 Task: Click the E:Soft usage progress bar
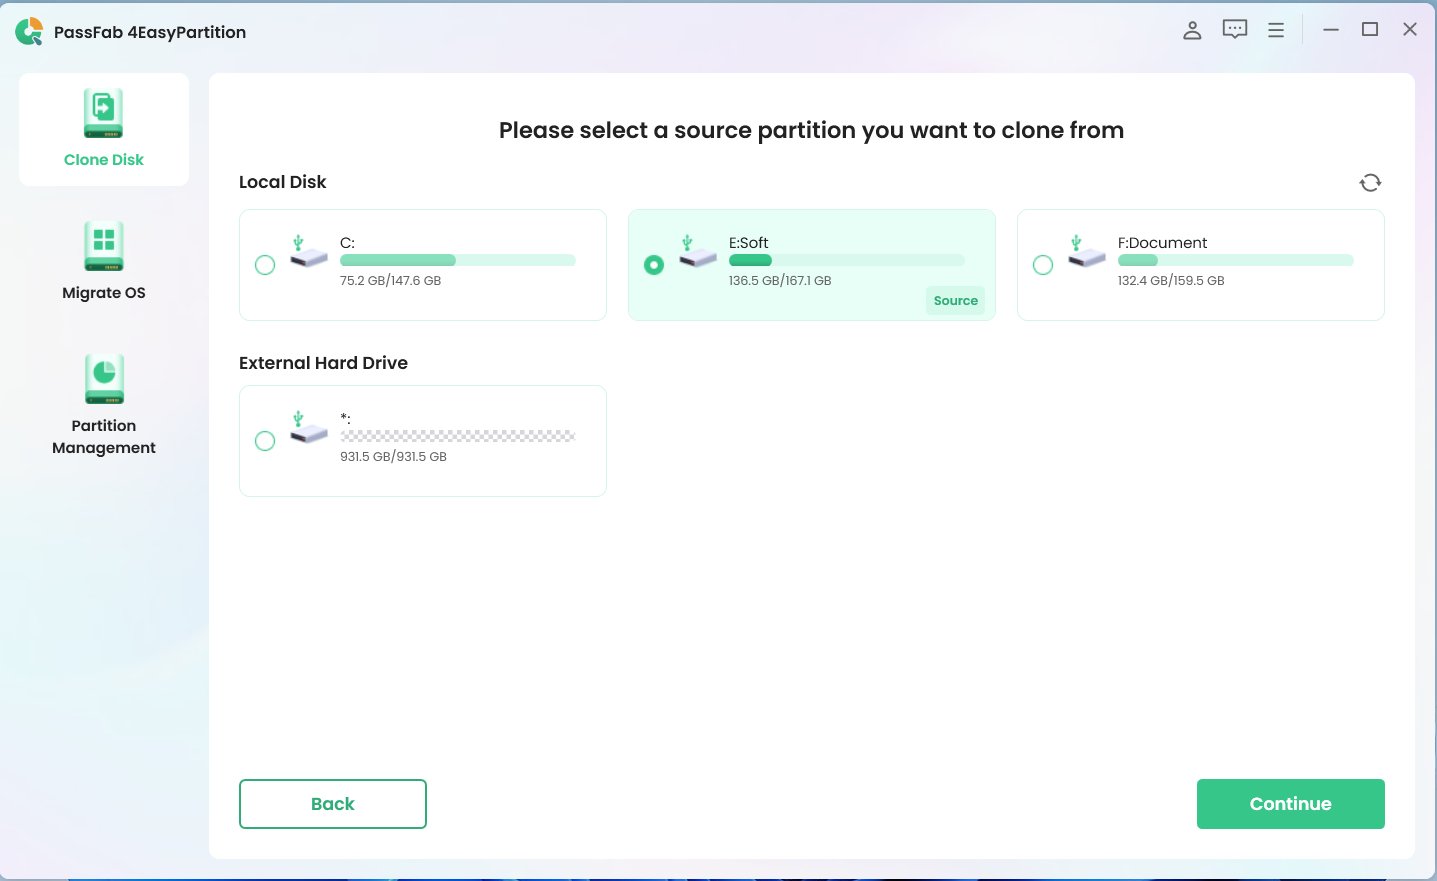846,261
